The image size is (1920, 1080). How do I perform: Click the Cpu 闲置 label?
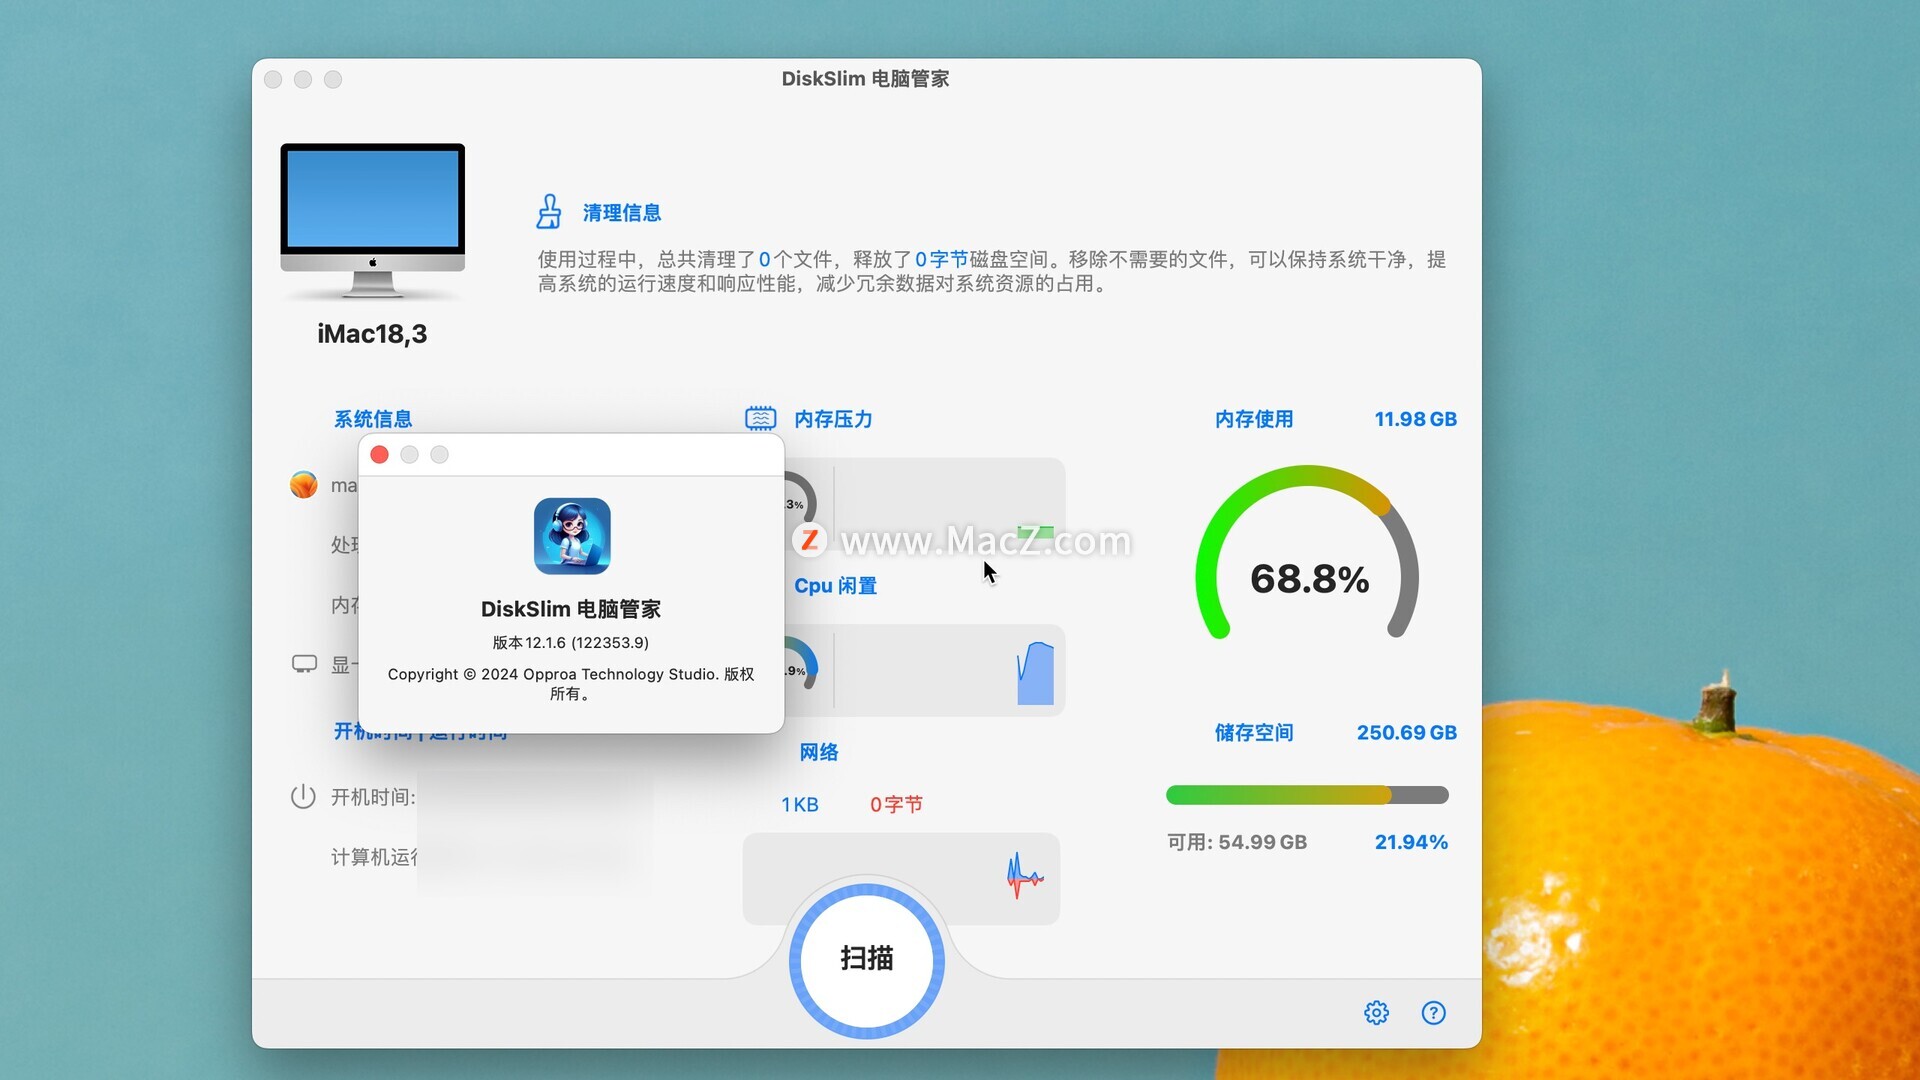click(x=835, y=586)
